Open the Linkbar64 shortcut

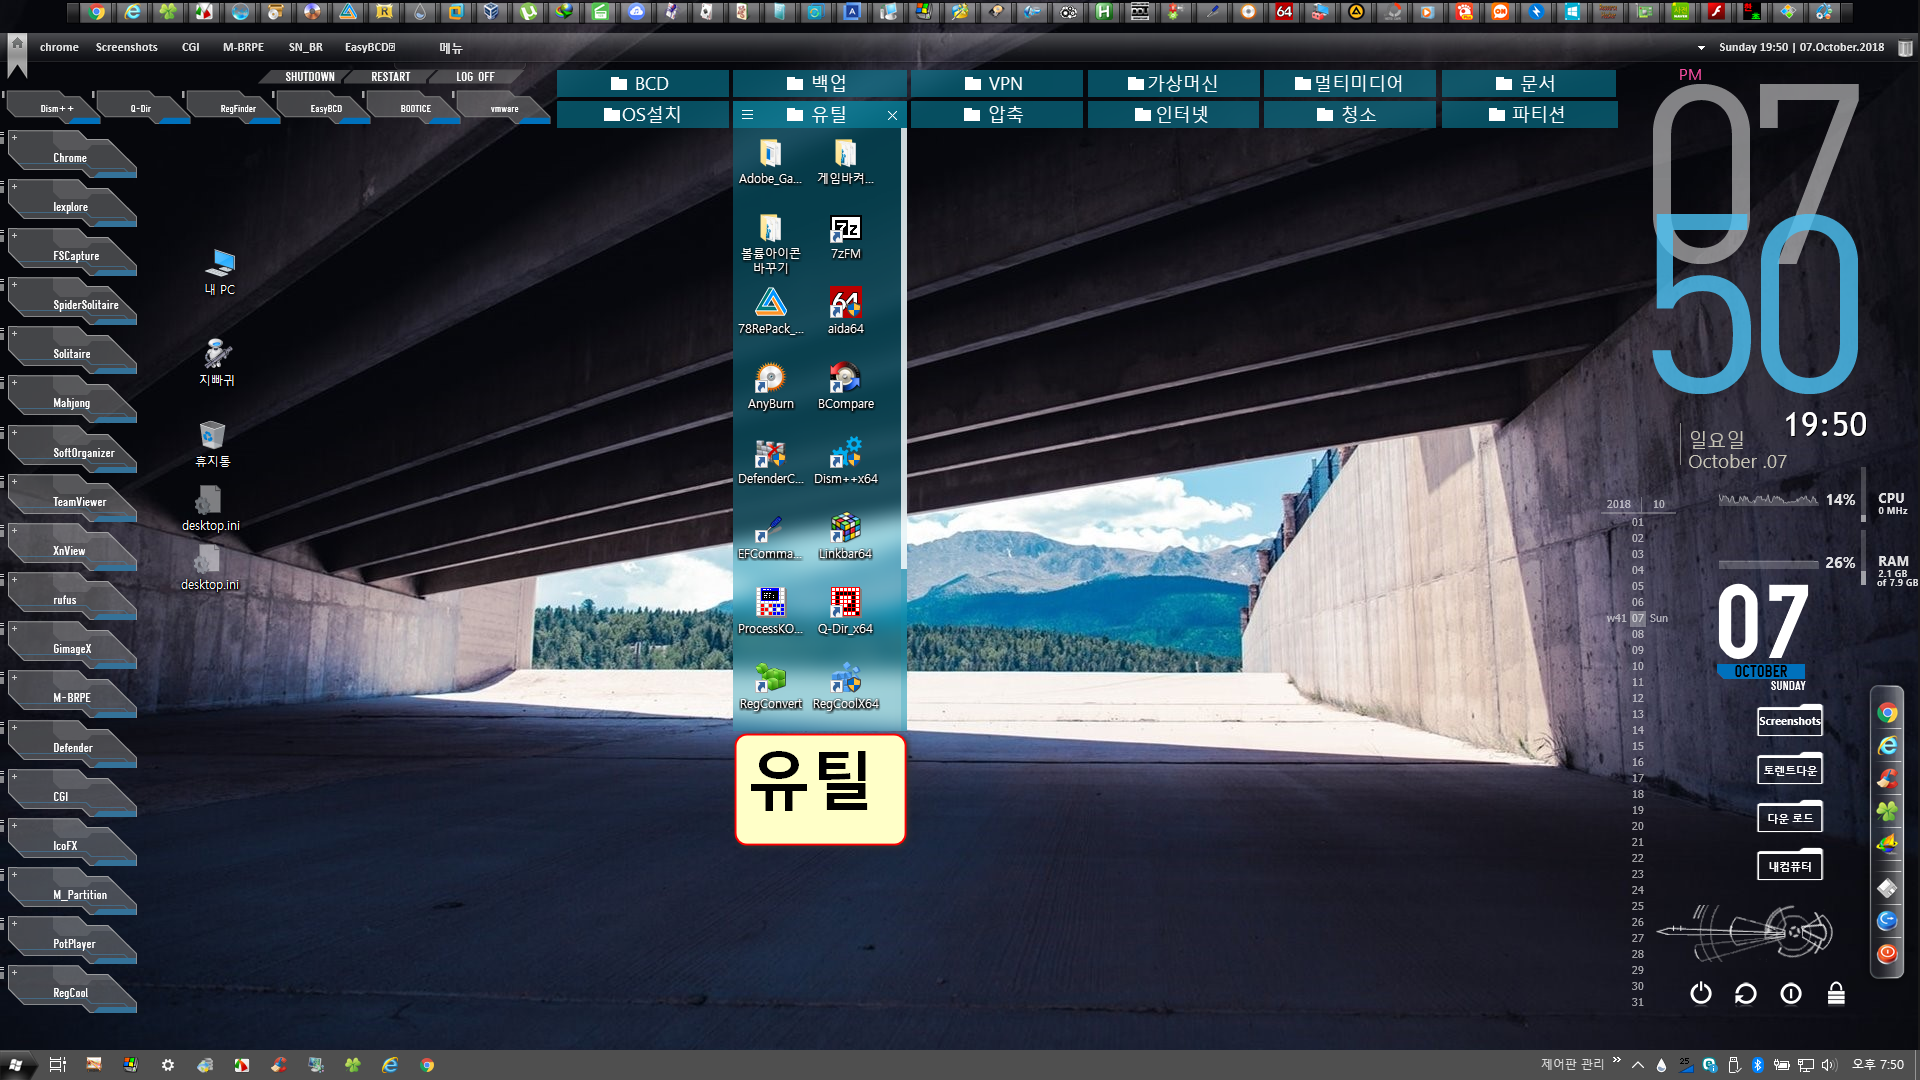pyautogui.click(x=845, y=537)
